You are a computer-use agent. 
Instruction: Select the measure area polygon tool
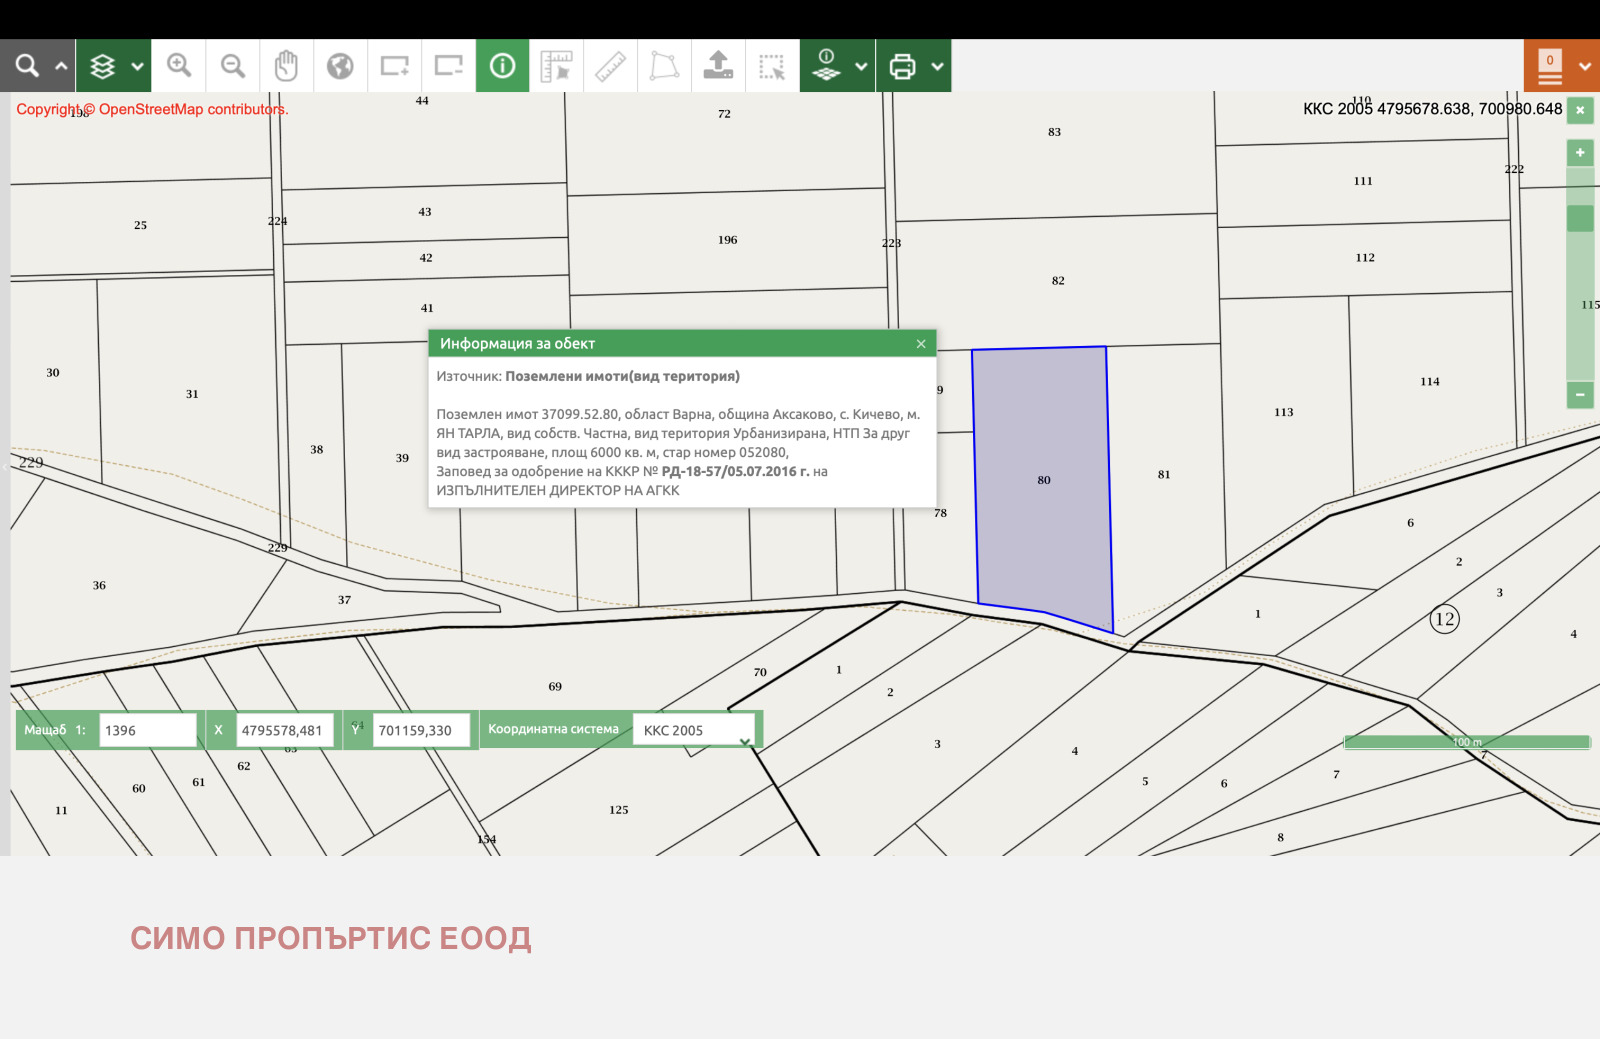664,66
